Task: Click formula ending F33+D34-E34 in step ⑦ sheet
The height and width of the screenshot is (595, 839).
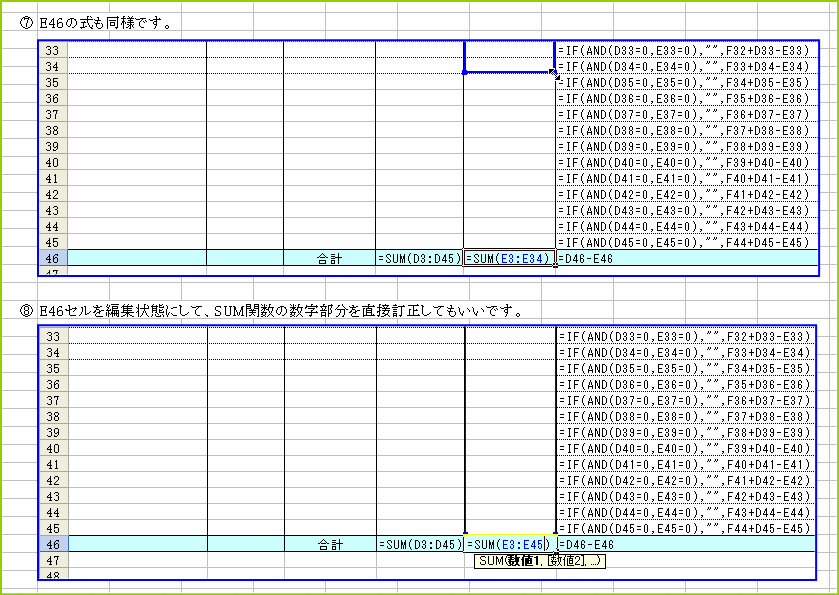Action: [x=688, y=67]
